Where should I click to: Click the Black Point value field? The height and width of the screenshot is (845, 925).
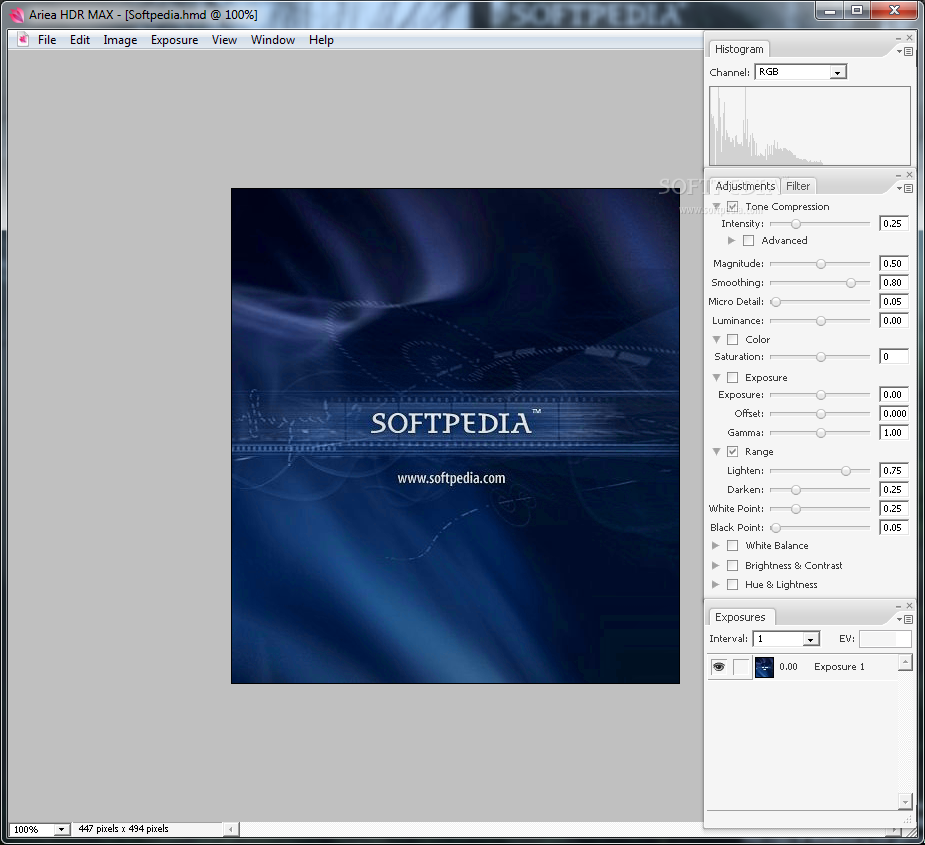point(893,528)
